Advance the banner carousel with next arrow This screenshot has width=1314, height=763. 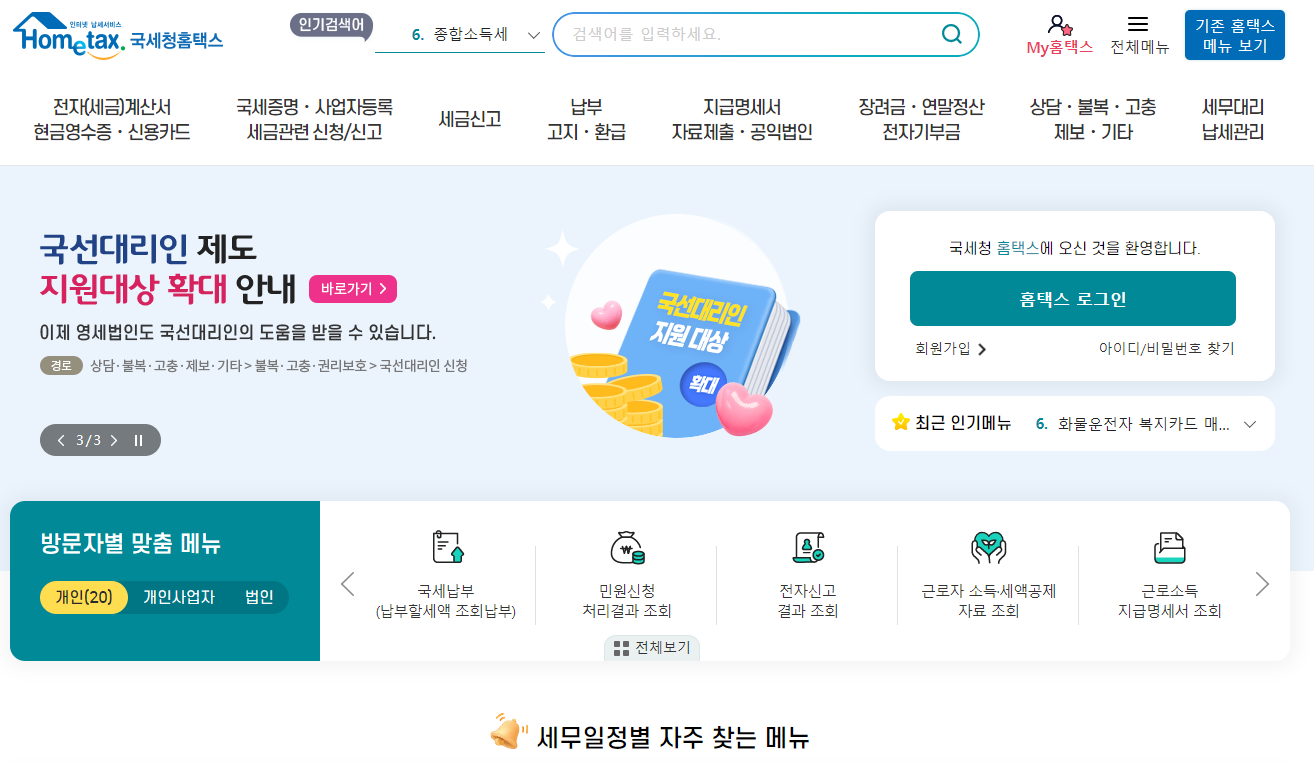coord(113,439)
